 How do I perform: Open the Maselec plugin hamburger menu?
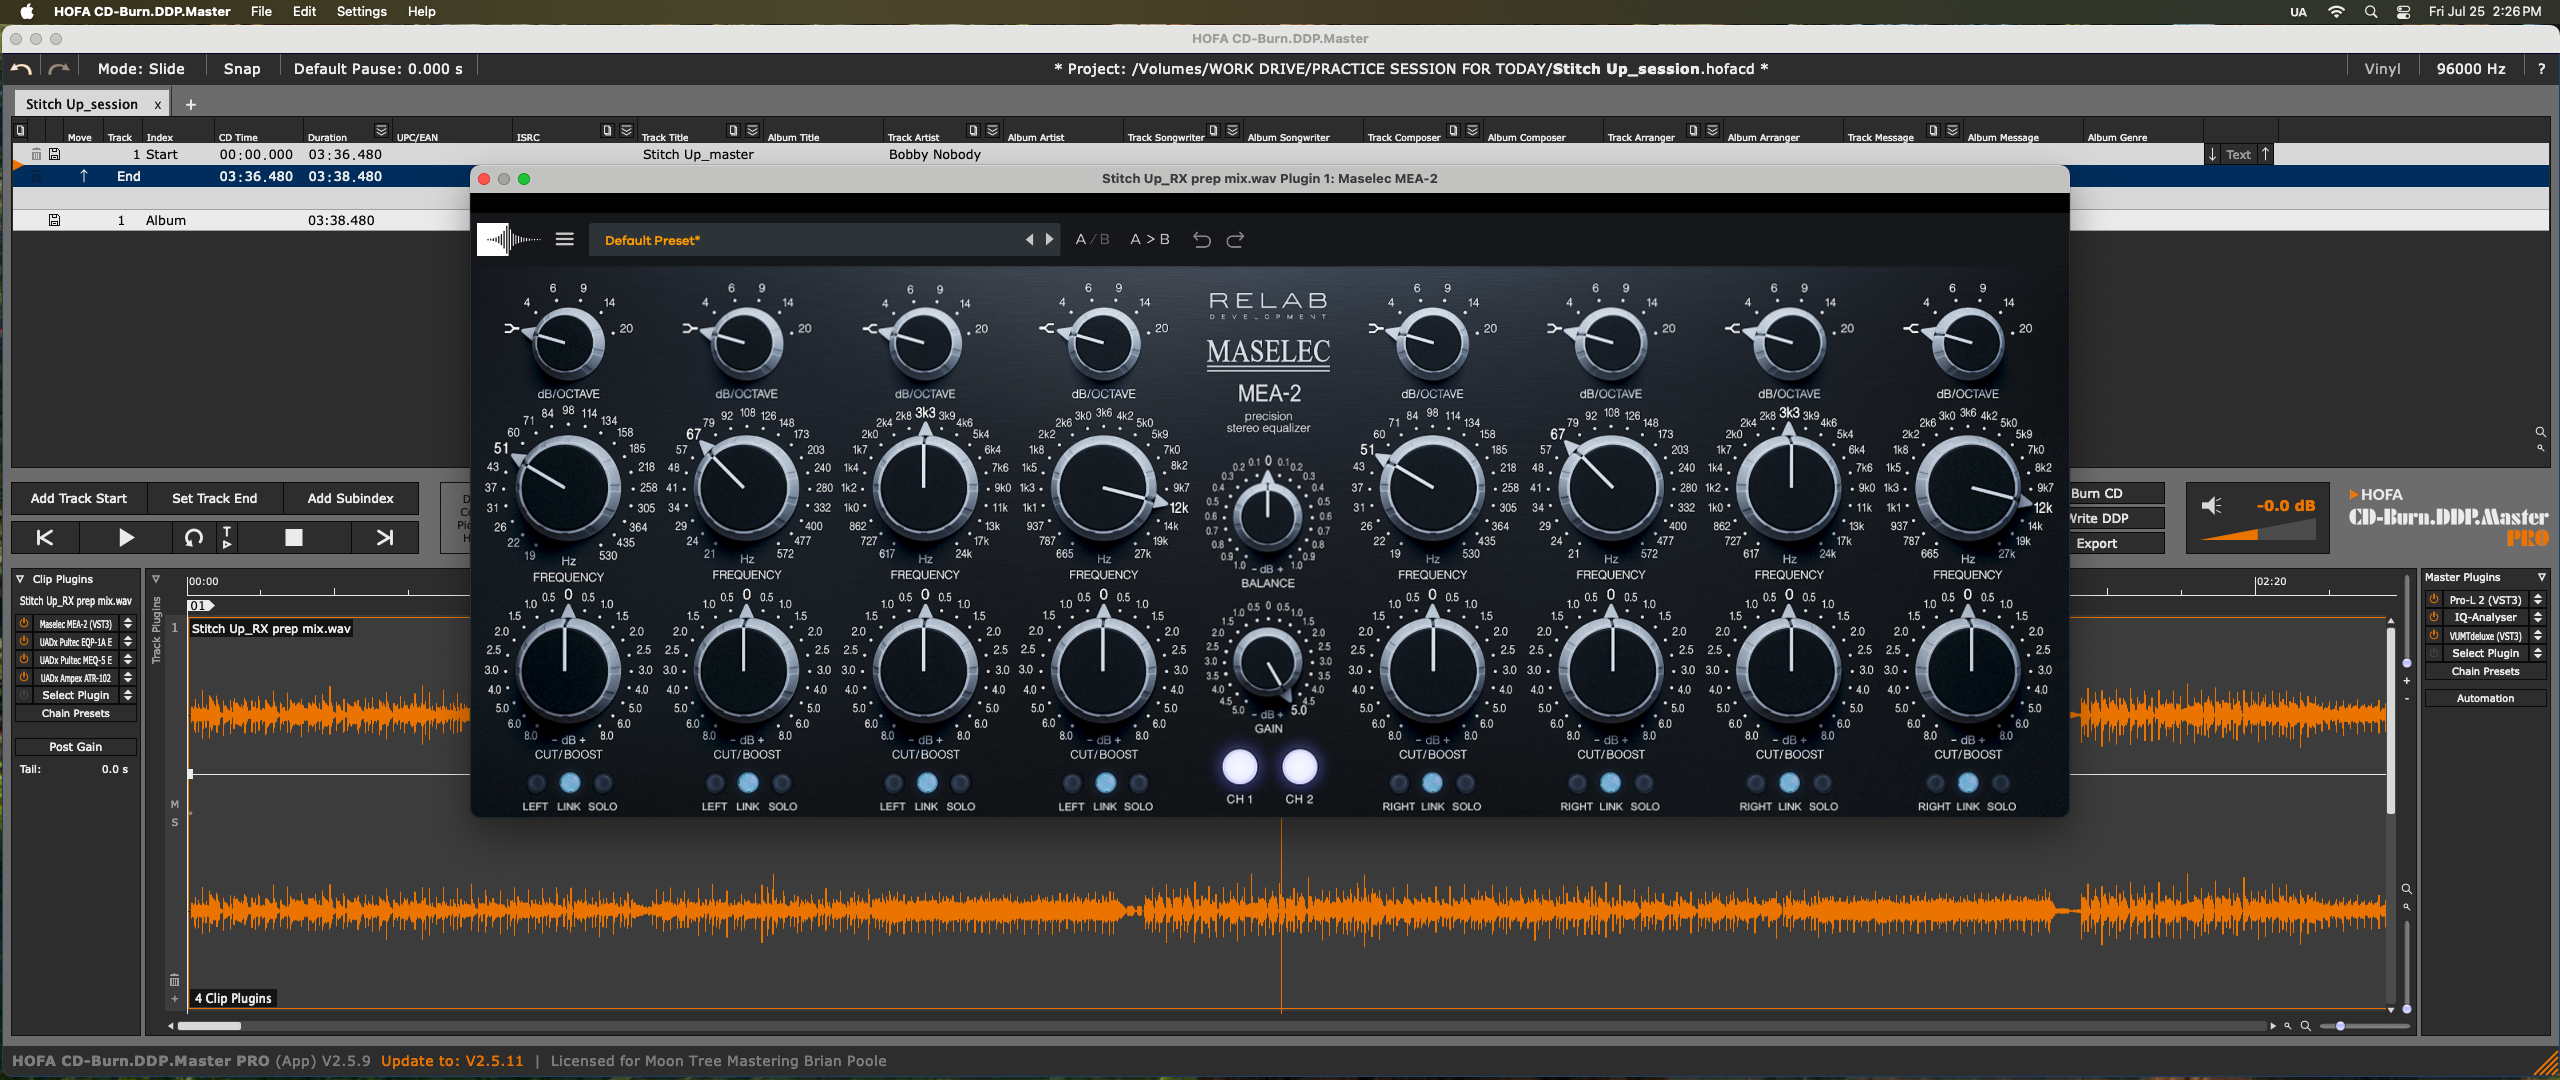point(565,240)
